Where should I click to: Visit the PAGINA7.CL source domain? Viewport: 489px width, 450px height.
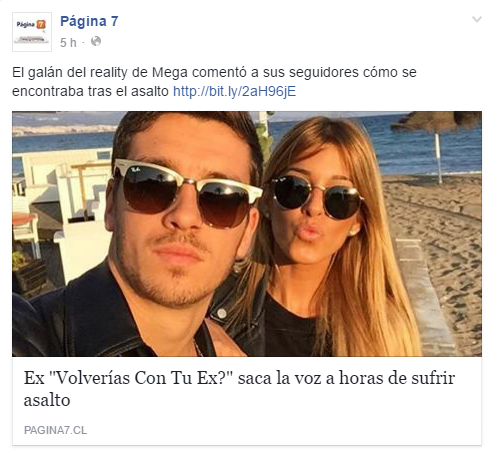55,430
